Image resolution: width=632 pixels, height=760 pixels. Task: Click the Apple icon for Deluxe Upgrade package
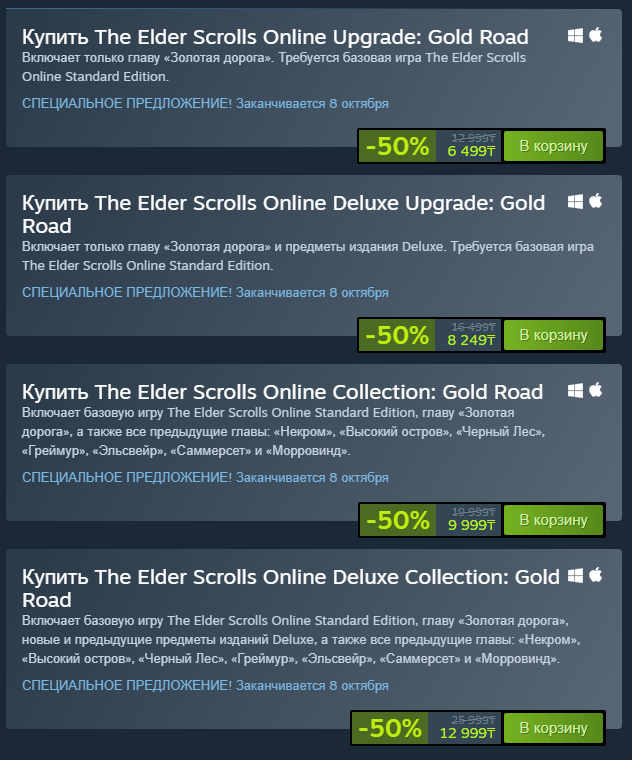click(x=596, y=201)
